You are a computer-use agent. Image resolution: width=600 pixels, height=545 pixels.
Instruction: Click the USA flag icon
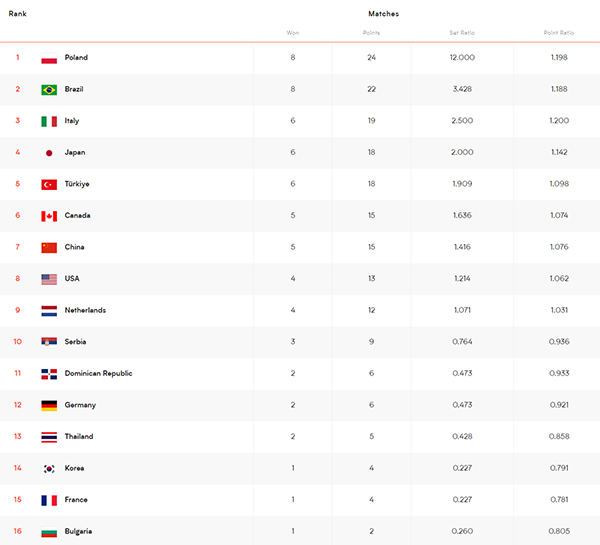pos(49,279)
